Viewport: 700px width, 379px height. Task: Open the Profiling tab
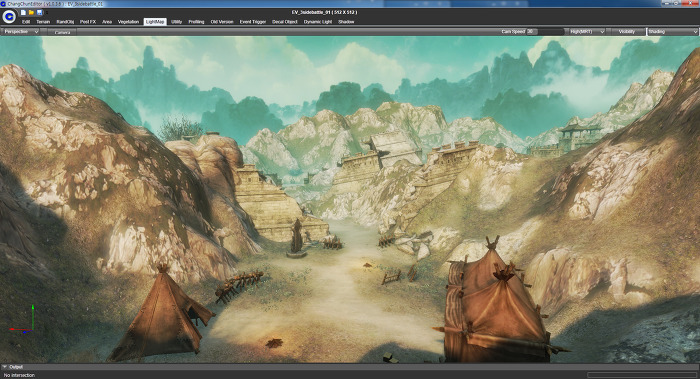pos(196,21)
